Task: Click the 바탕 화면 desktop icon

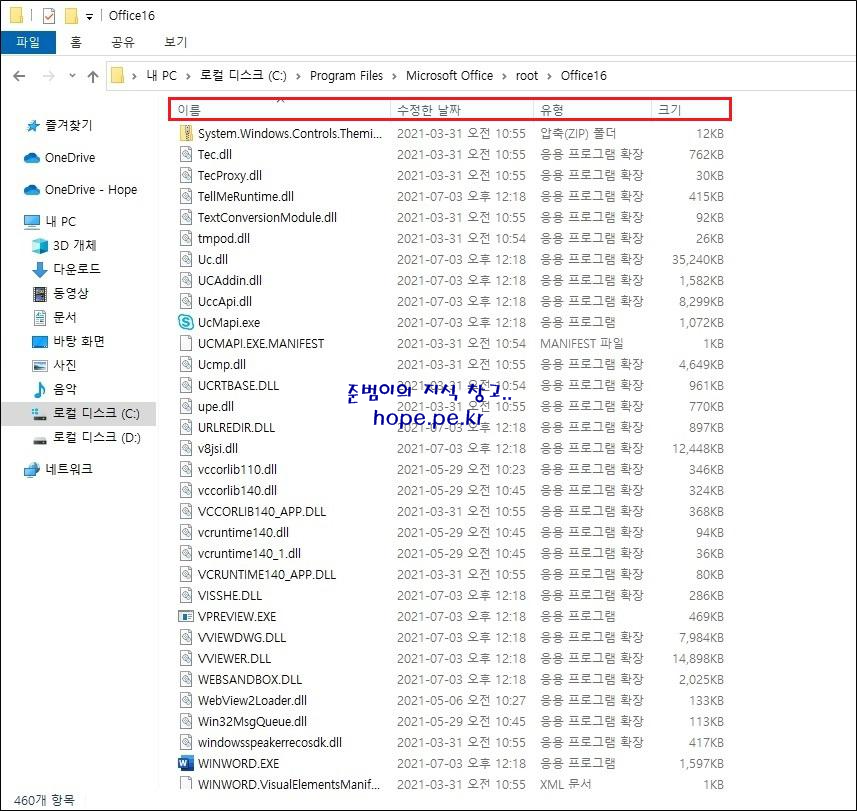Action: pyautogui.click(x=40, y=342)
